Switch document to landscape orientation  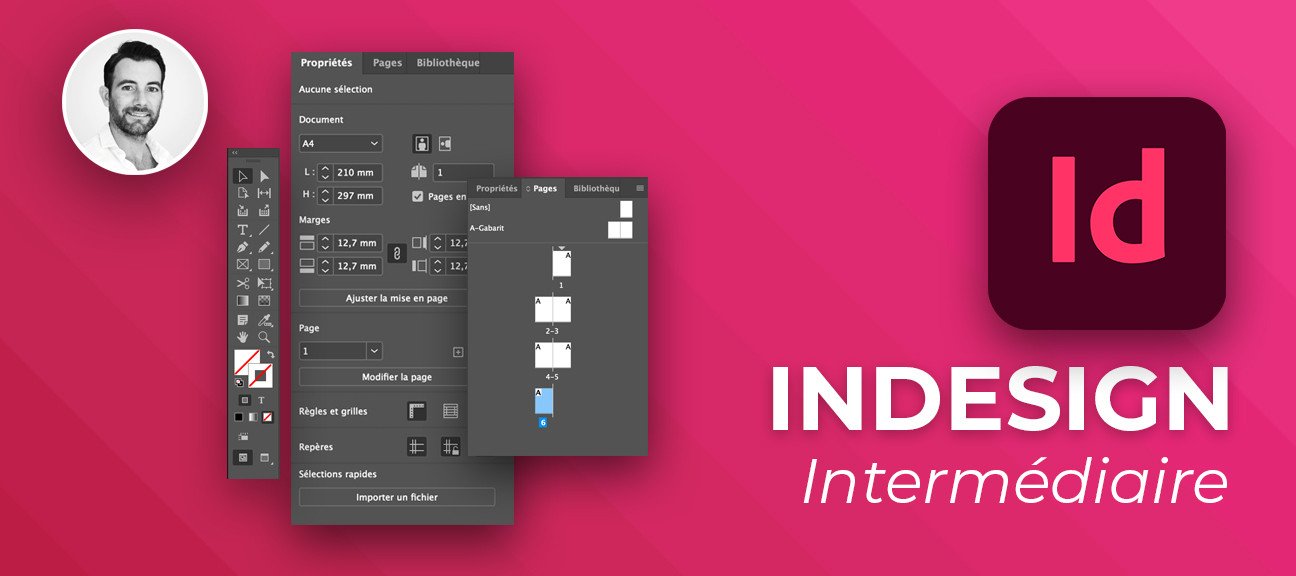(x=445, y=143)
